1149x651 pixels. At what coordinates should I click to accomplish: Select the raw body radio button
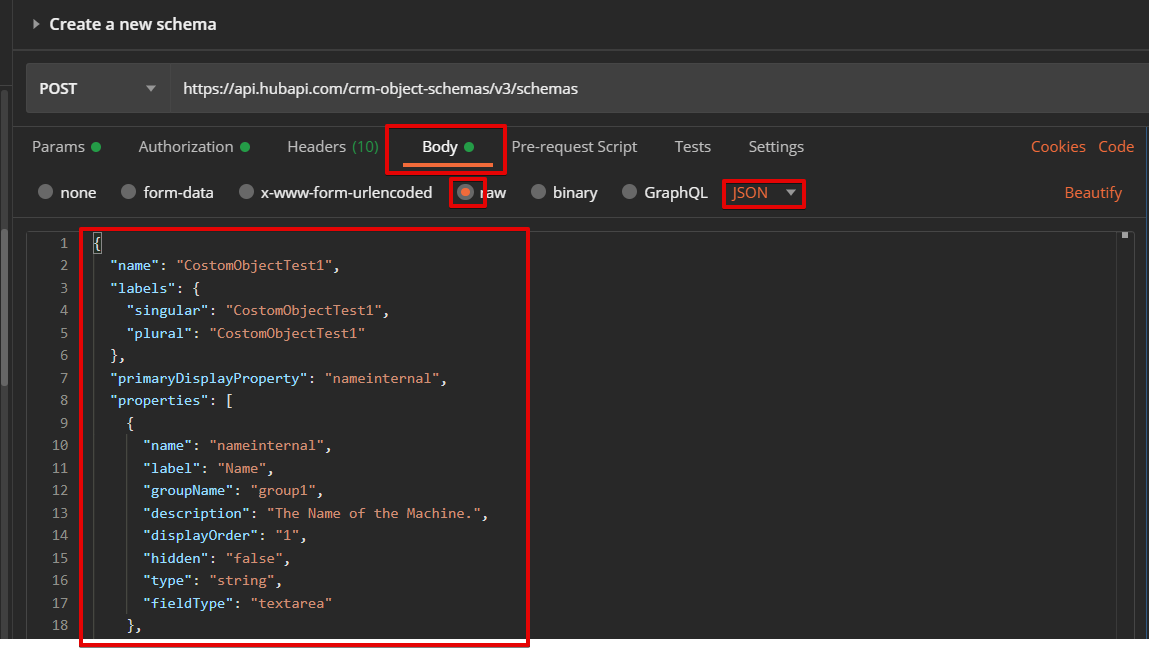(x=466, y=192)
